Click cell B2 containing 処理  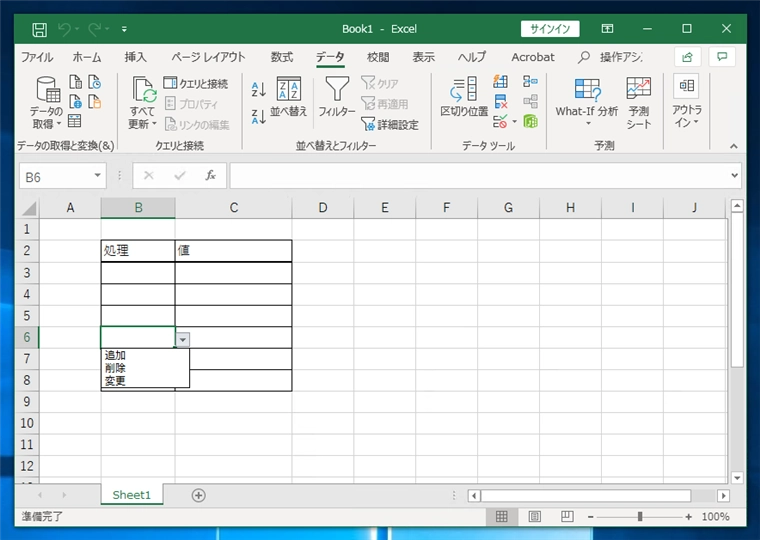point(138,251)
